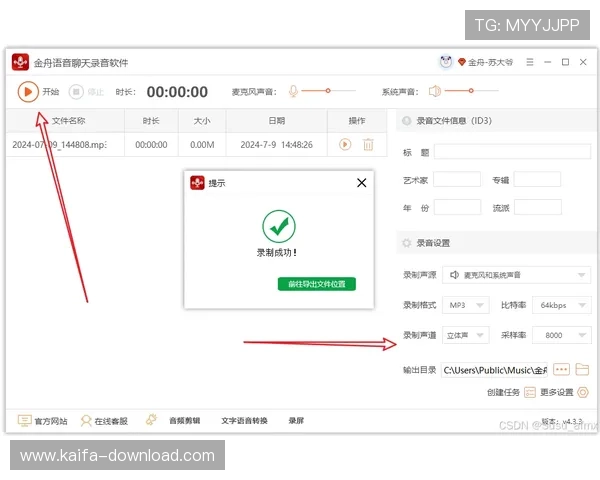This screenshot has width=600, height=480.
Task: Click the 年份 input field
Action: (x=457, y=207)
